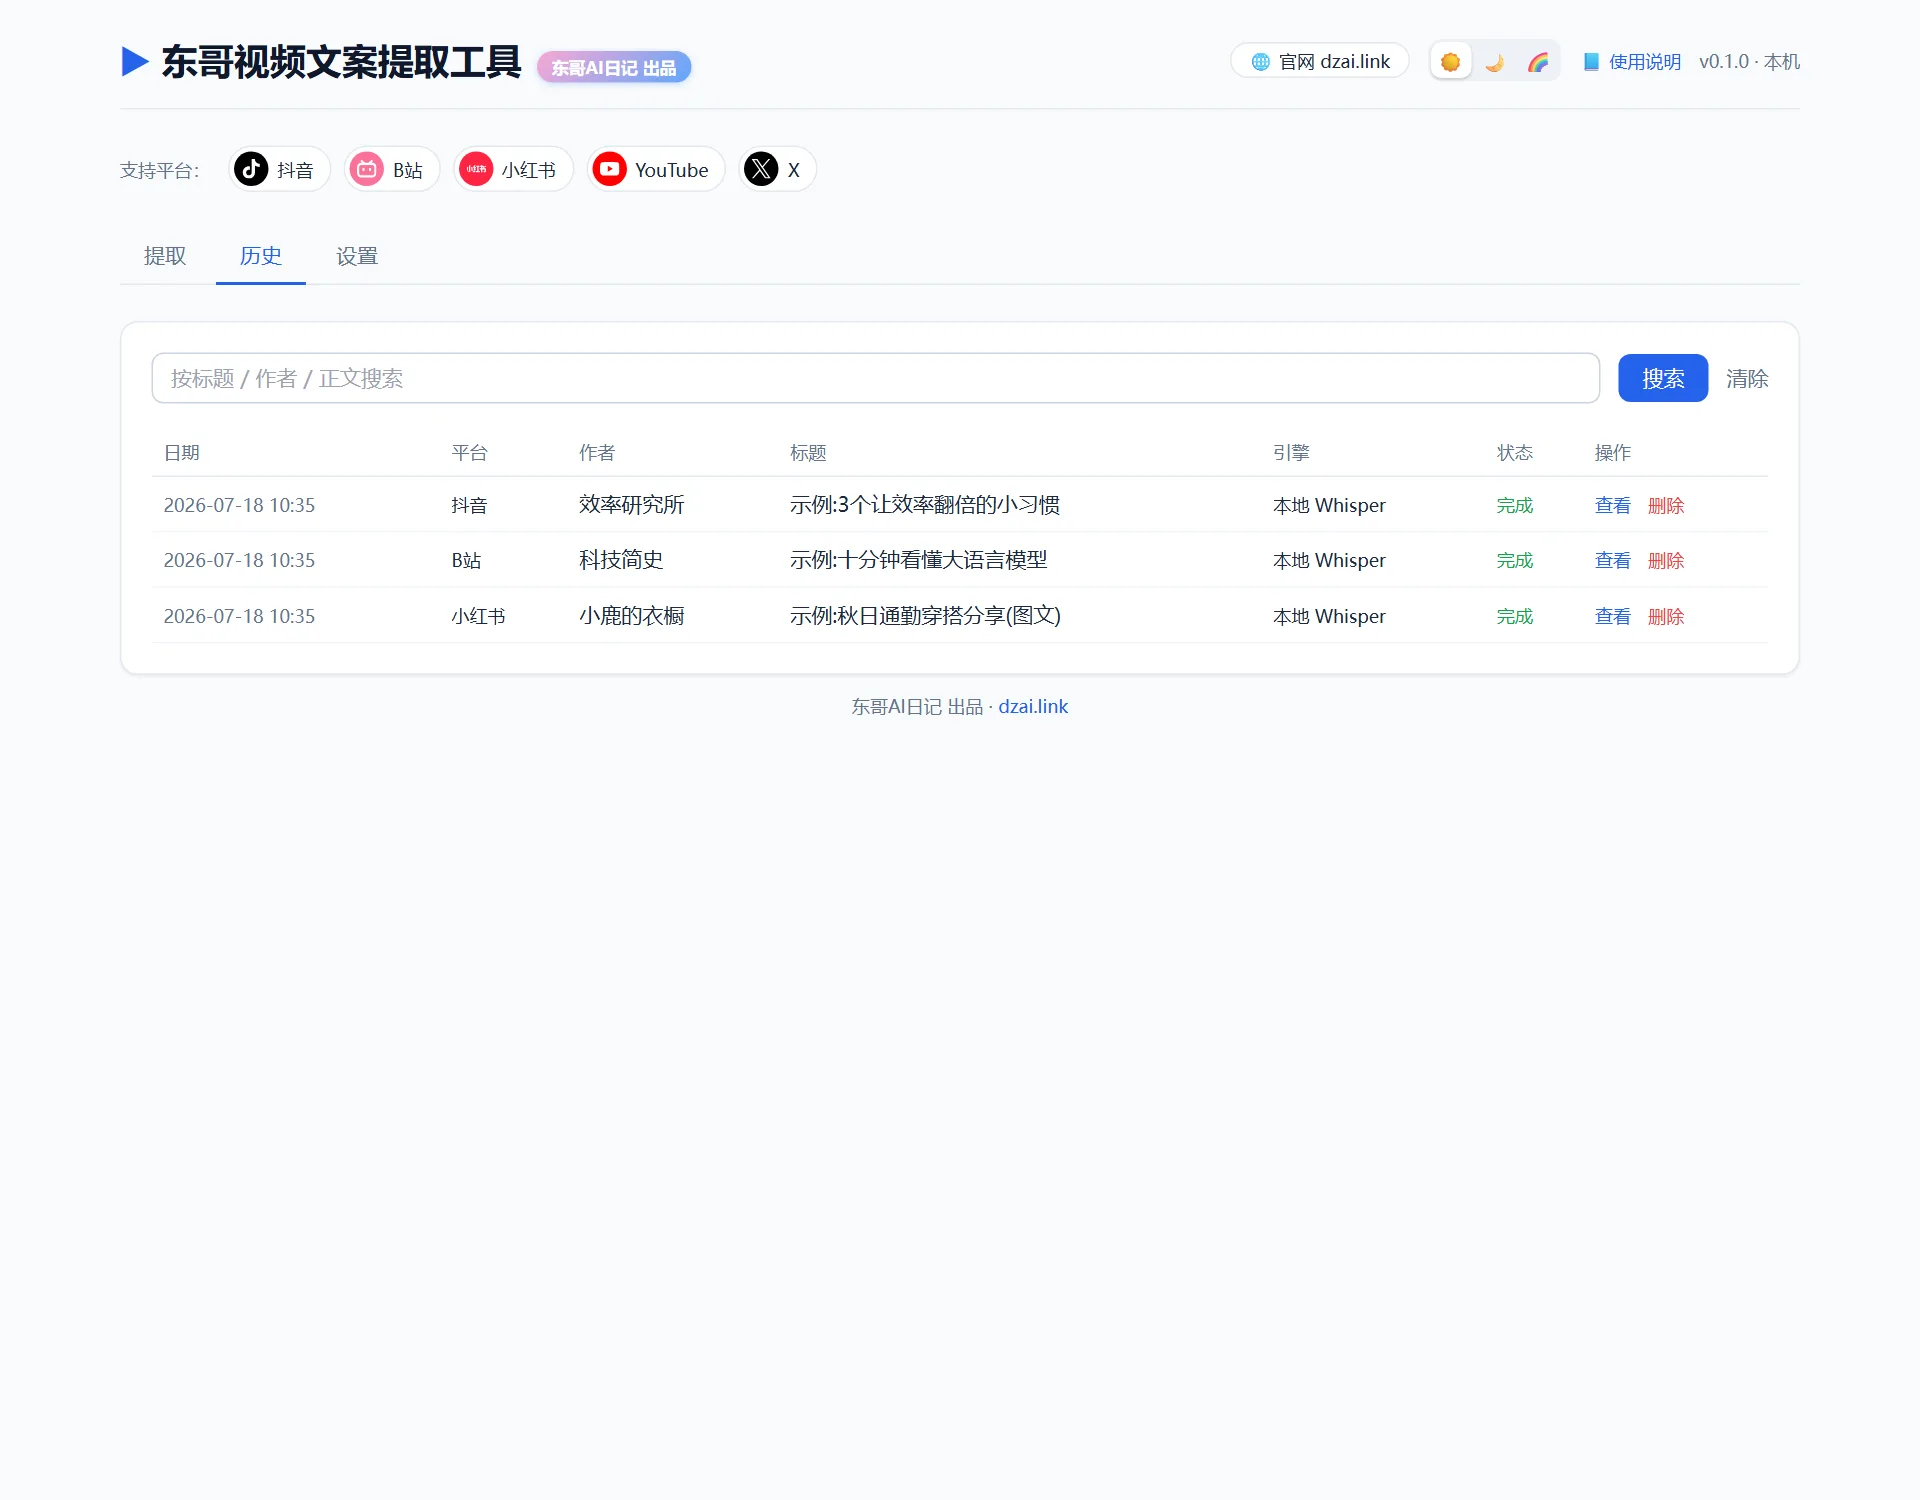
Task: Select the 历史 tab
Action: coord(261,256)
